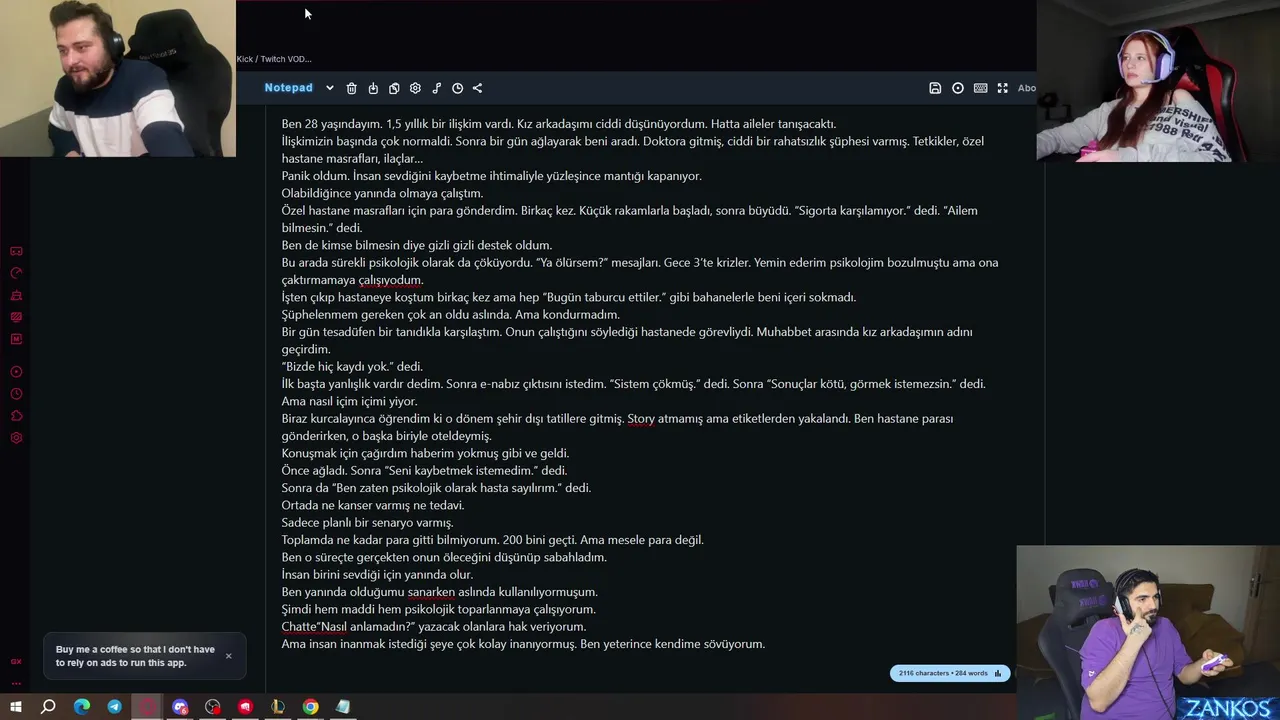Open the cleaner broom icon in sidebar
Screen dimensions: 1280x720
(x=16, y=295)
